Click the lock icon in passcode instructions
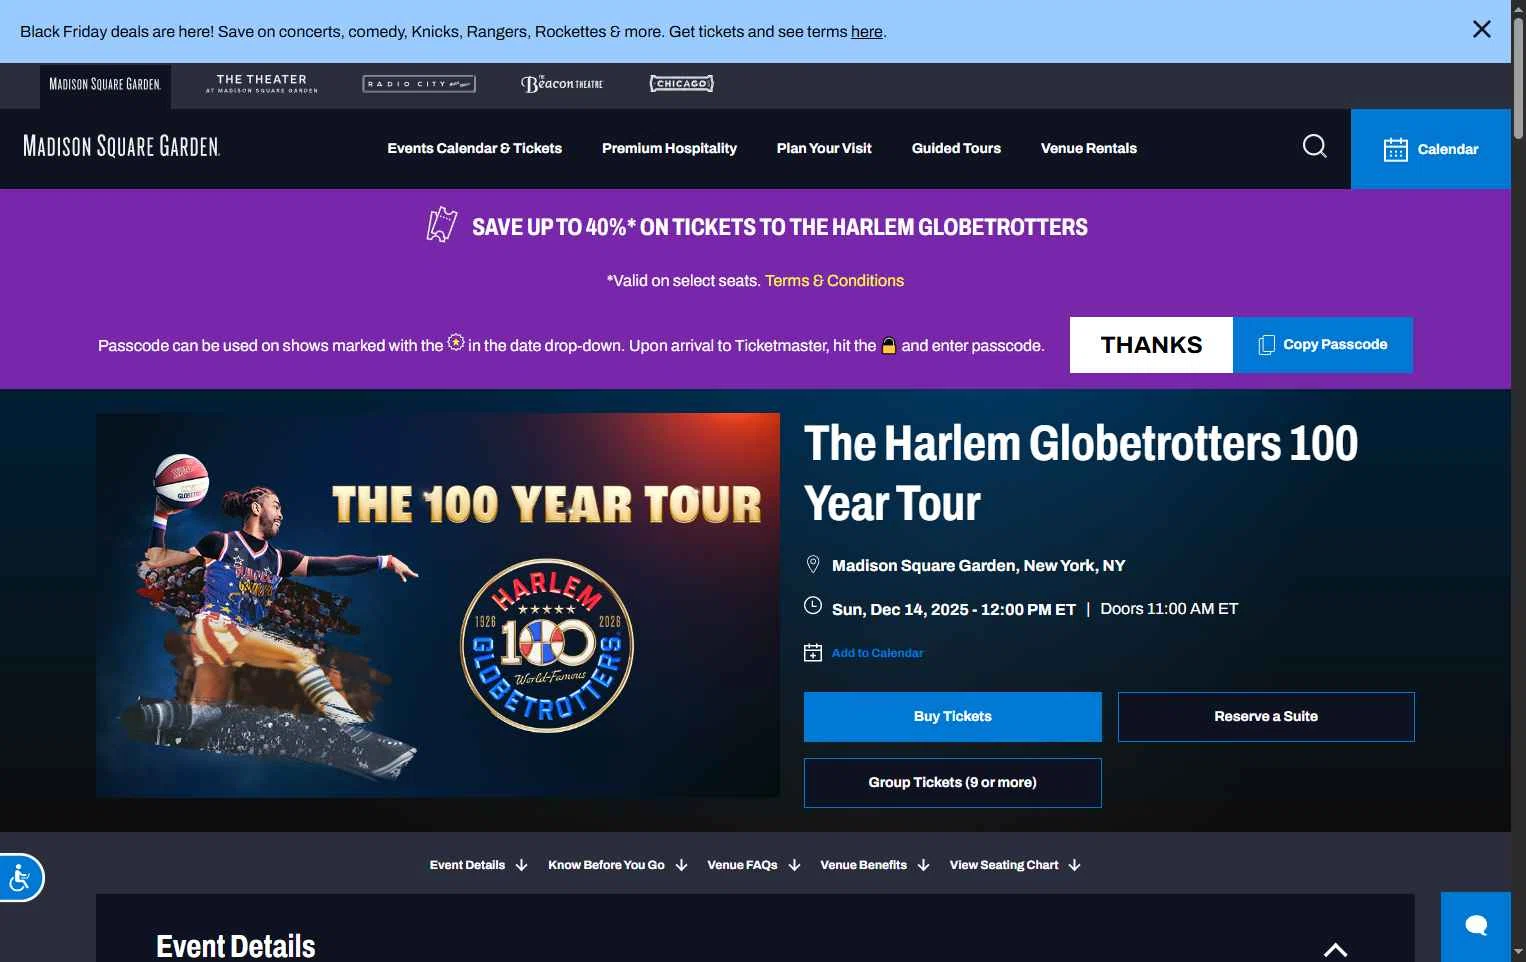The height and width of the screenshot is (962, 1526). click(x=888, y=346)
